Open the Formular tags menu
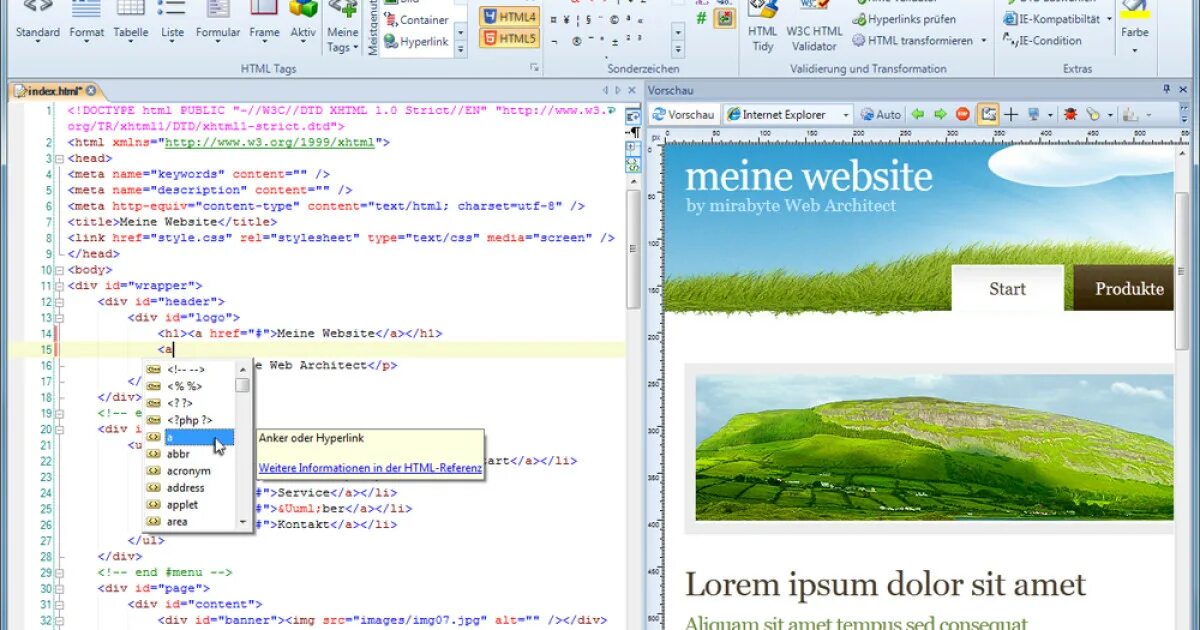 pyautogui.click(x=218, y=22)
